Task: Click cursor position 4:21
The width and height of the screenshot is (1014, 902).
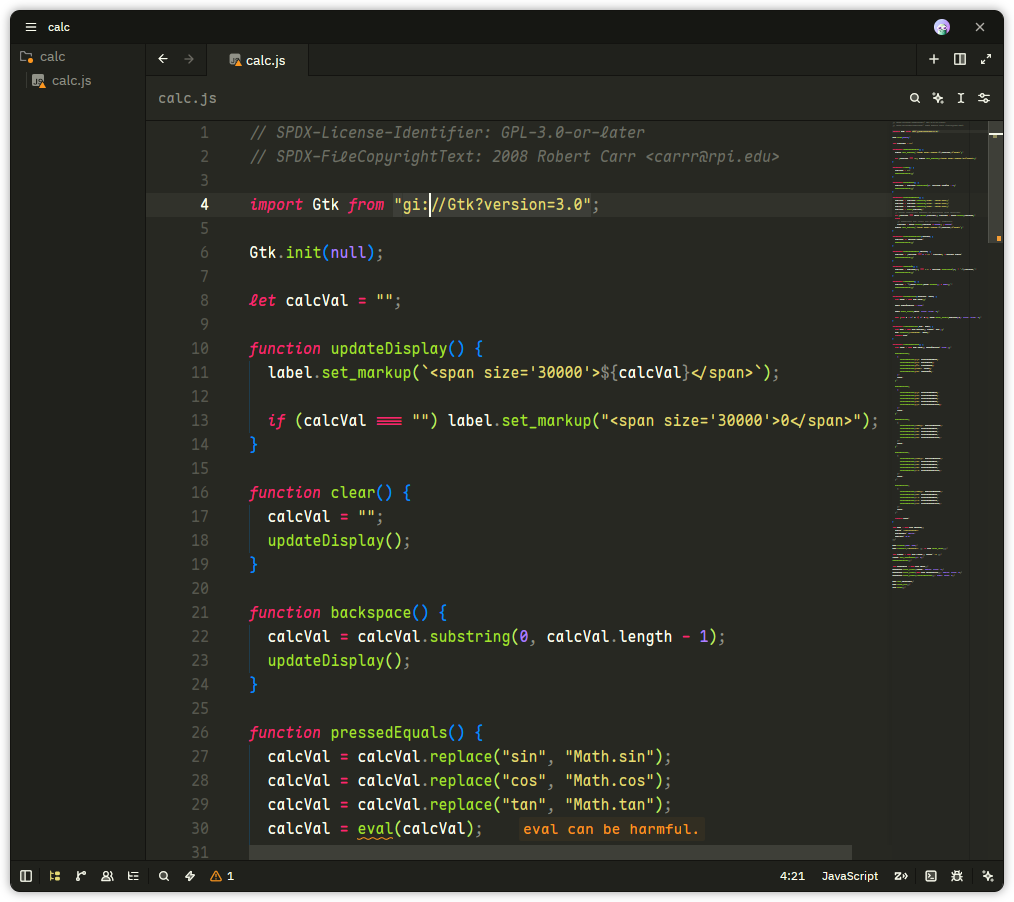Action: [x=792, y=876]
